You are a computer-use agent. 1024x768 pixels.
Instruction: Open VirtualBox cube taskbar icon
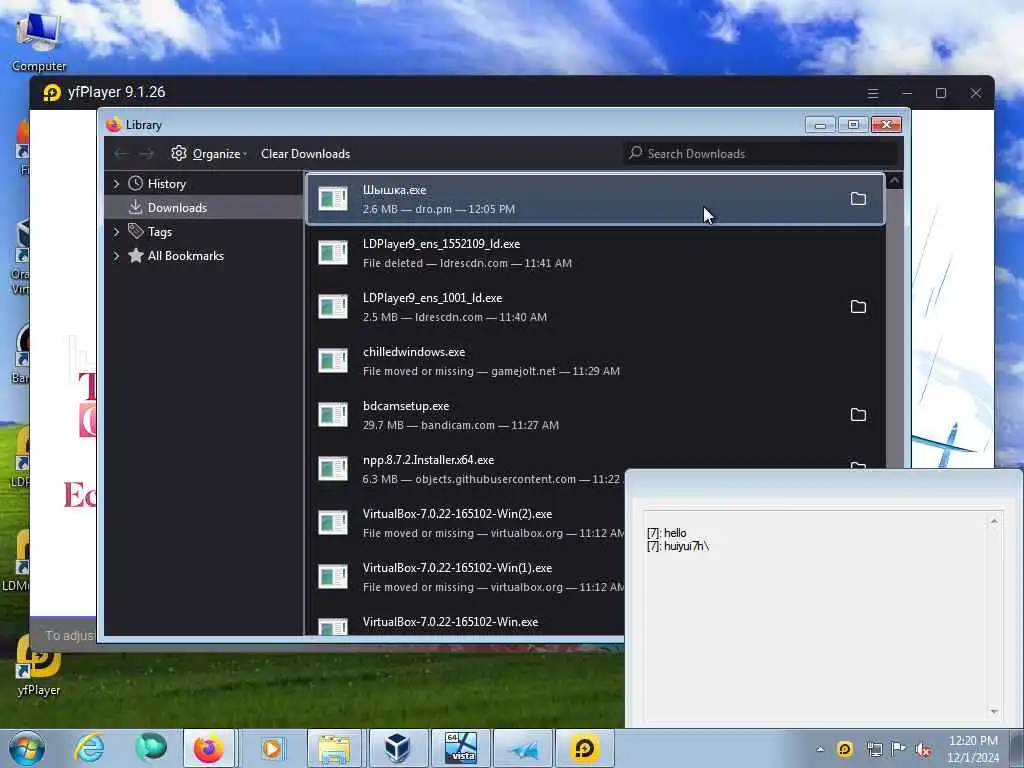[396, 748]
